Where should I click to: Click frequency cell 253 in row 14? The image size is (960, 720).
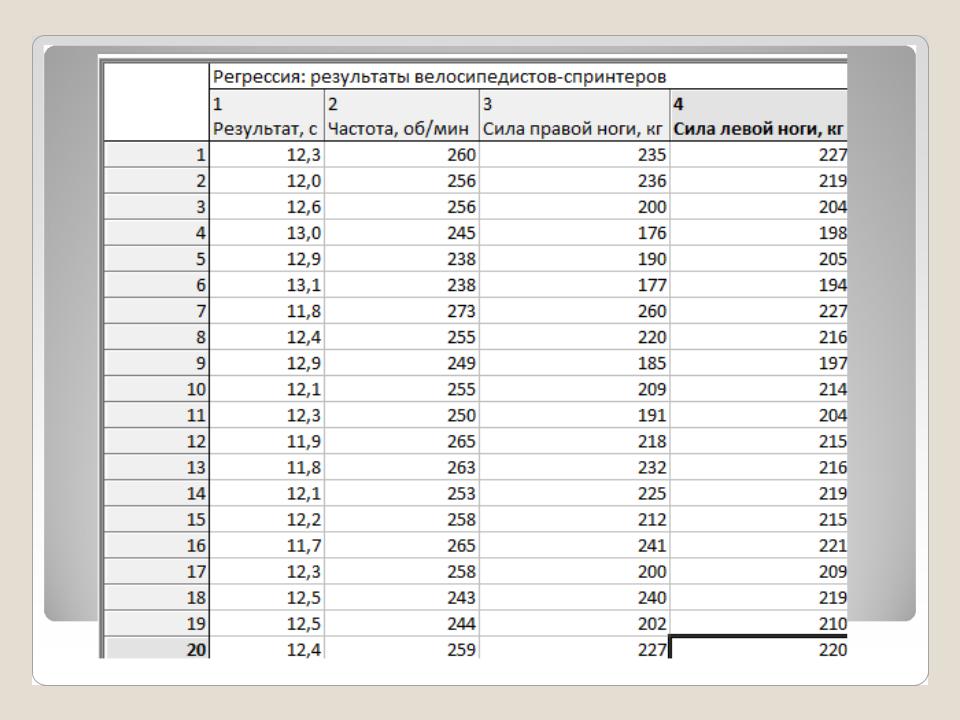point(402,493)
